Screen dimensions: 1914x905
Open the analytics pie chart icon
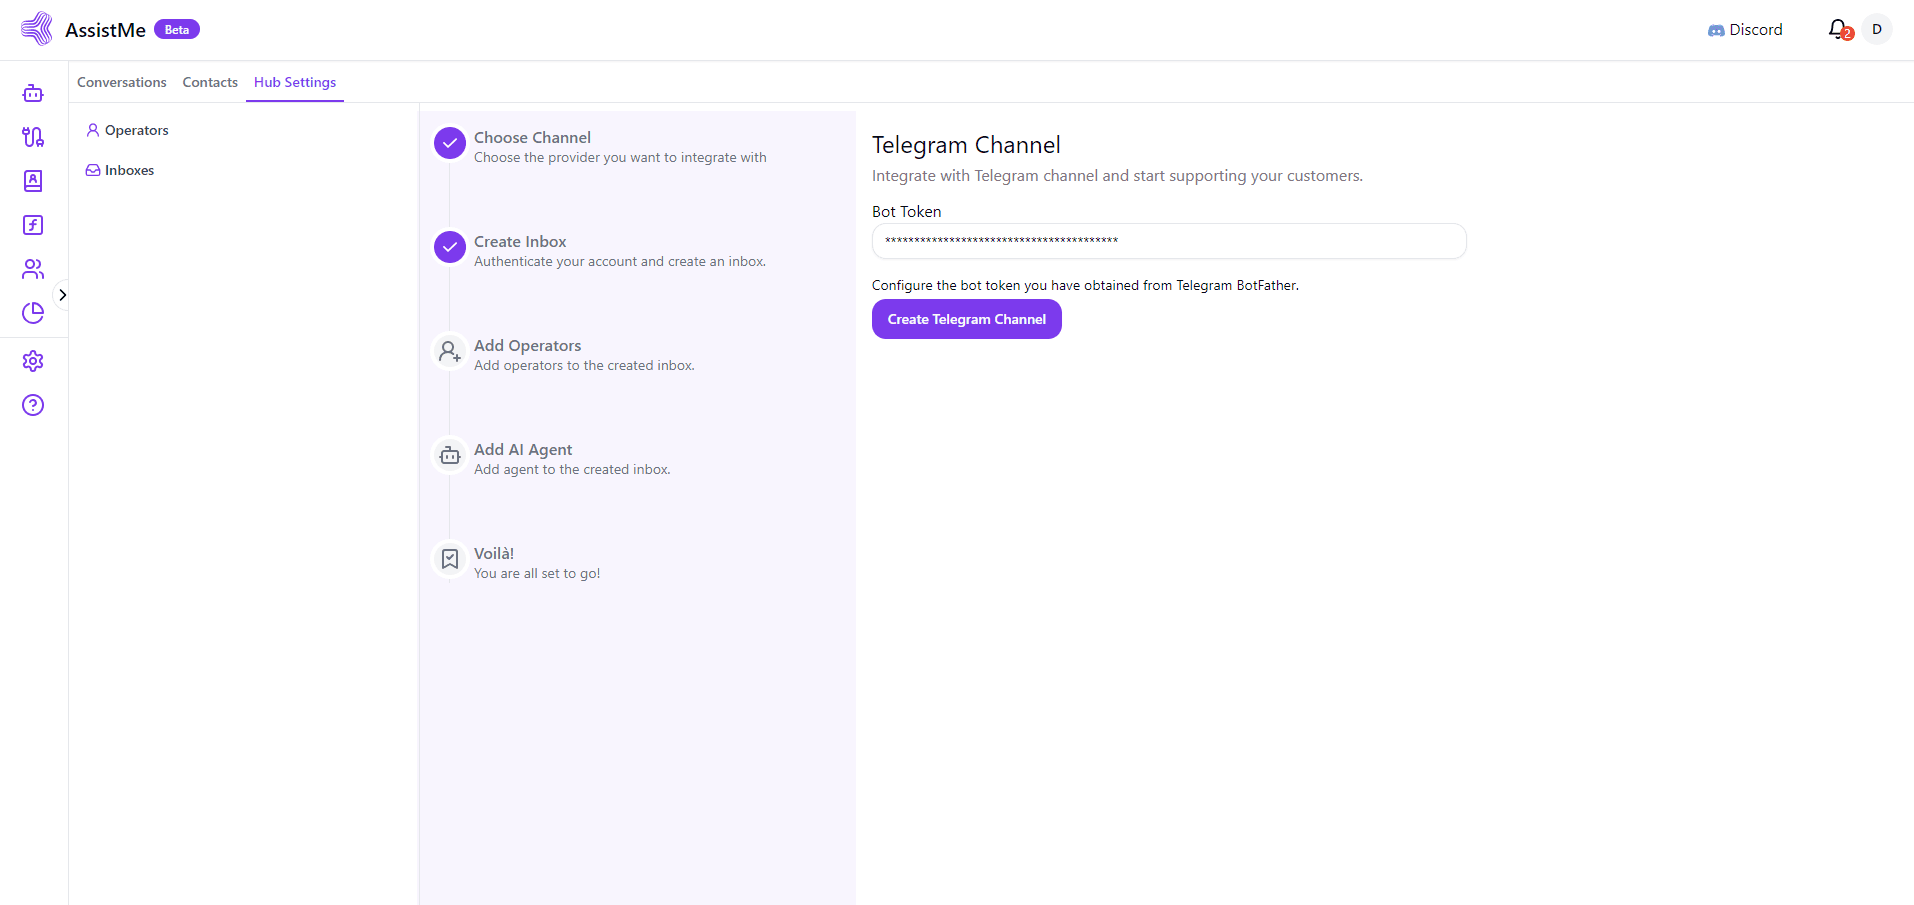click(x=33, y=313)
